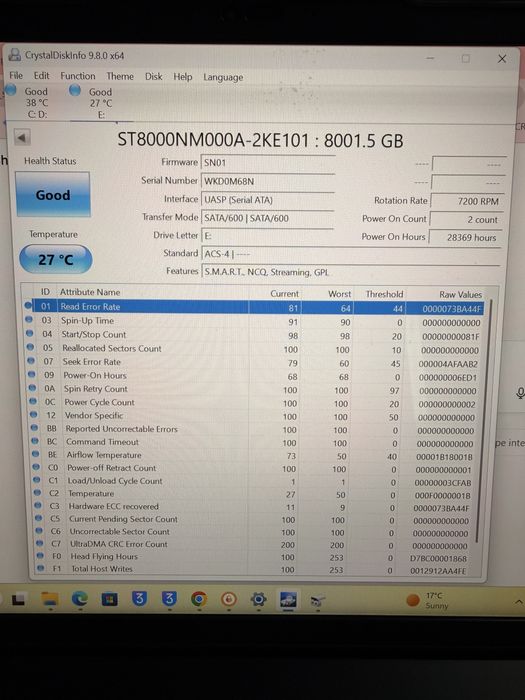Click the Raw Values column header

pos(461,294)
